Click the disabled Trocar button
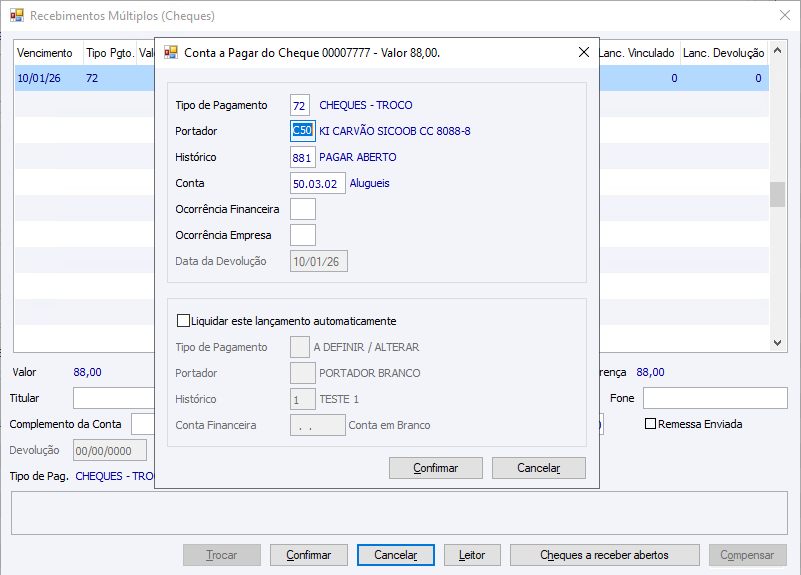Viewport: 801px width, 575px height. click(222, 555)
